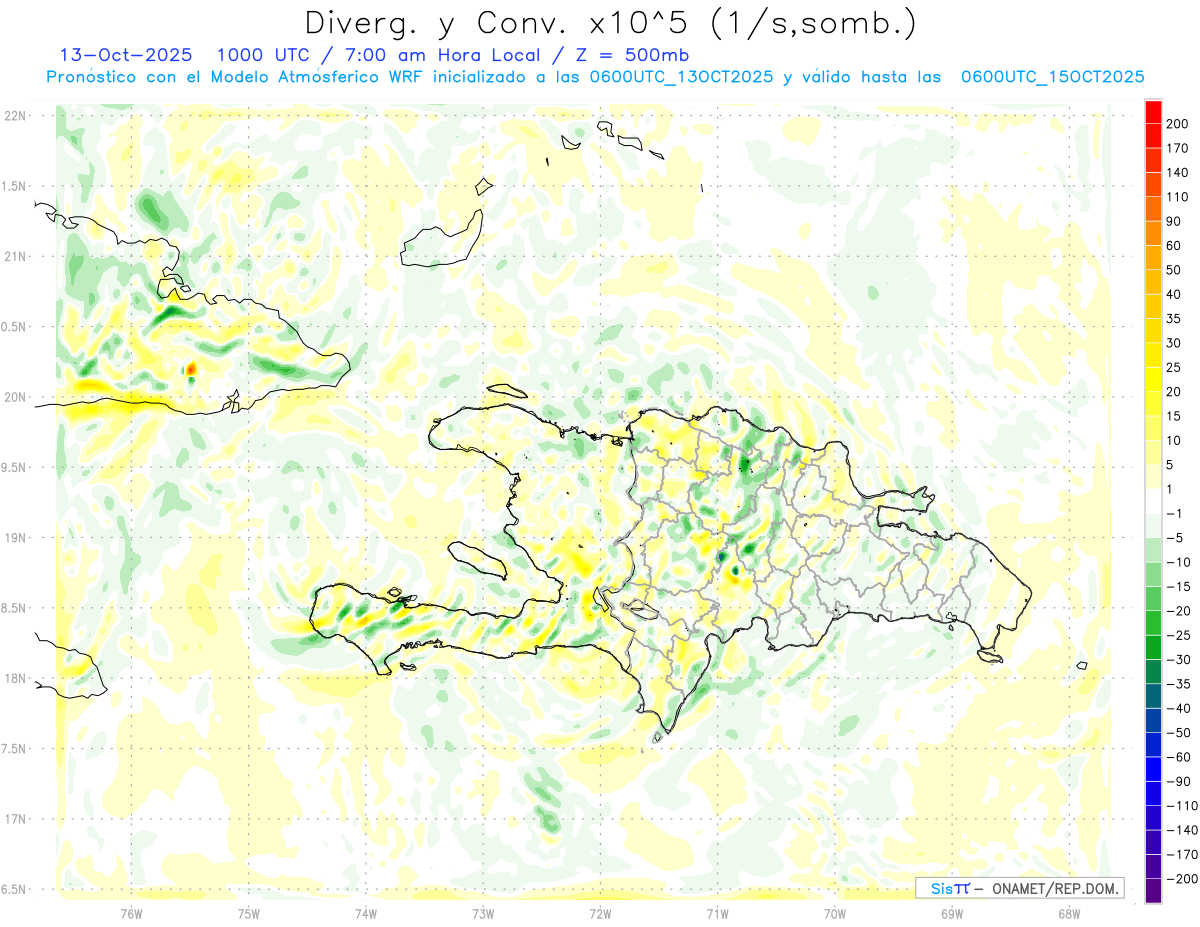Click the '200' color bar label

(1179, 124)
